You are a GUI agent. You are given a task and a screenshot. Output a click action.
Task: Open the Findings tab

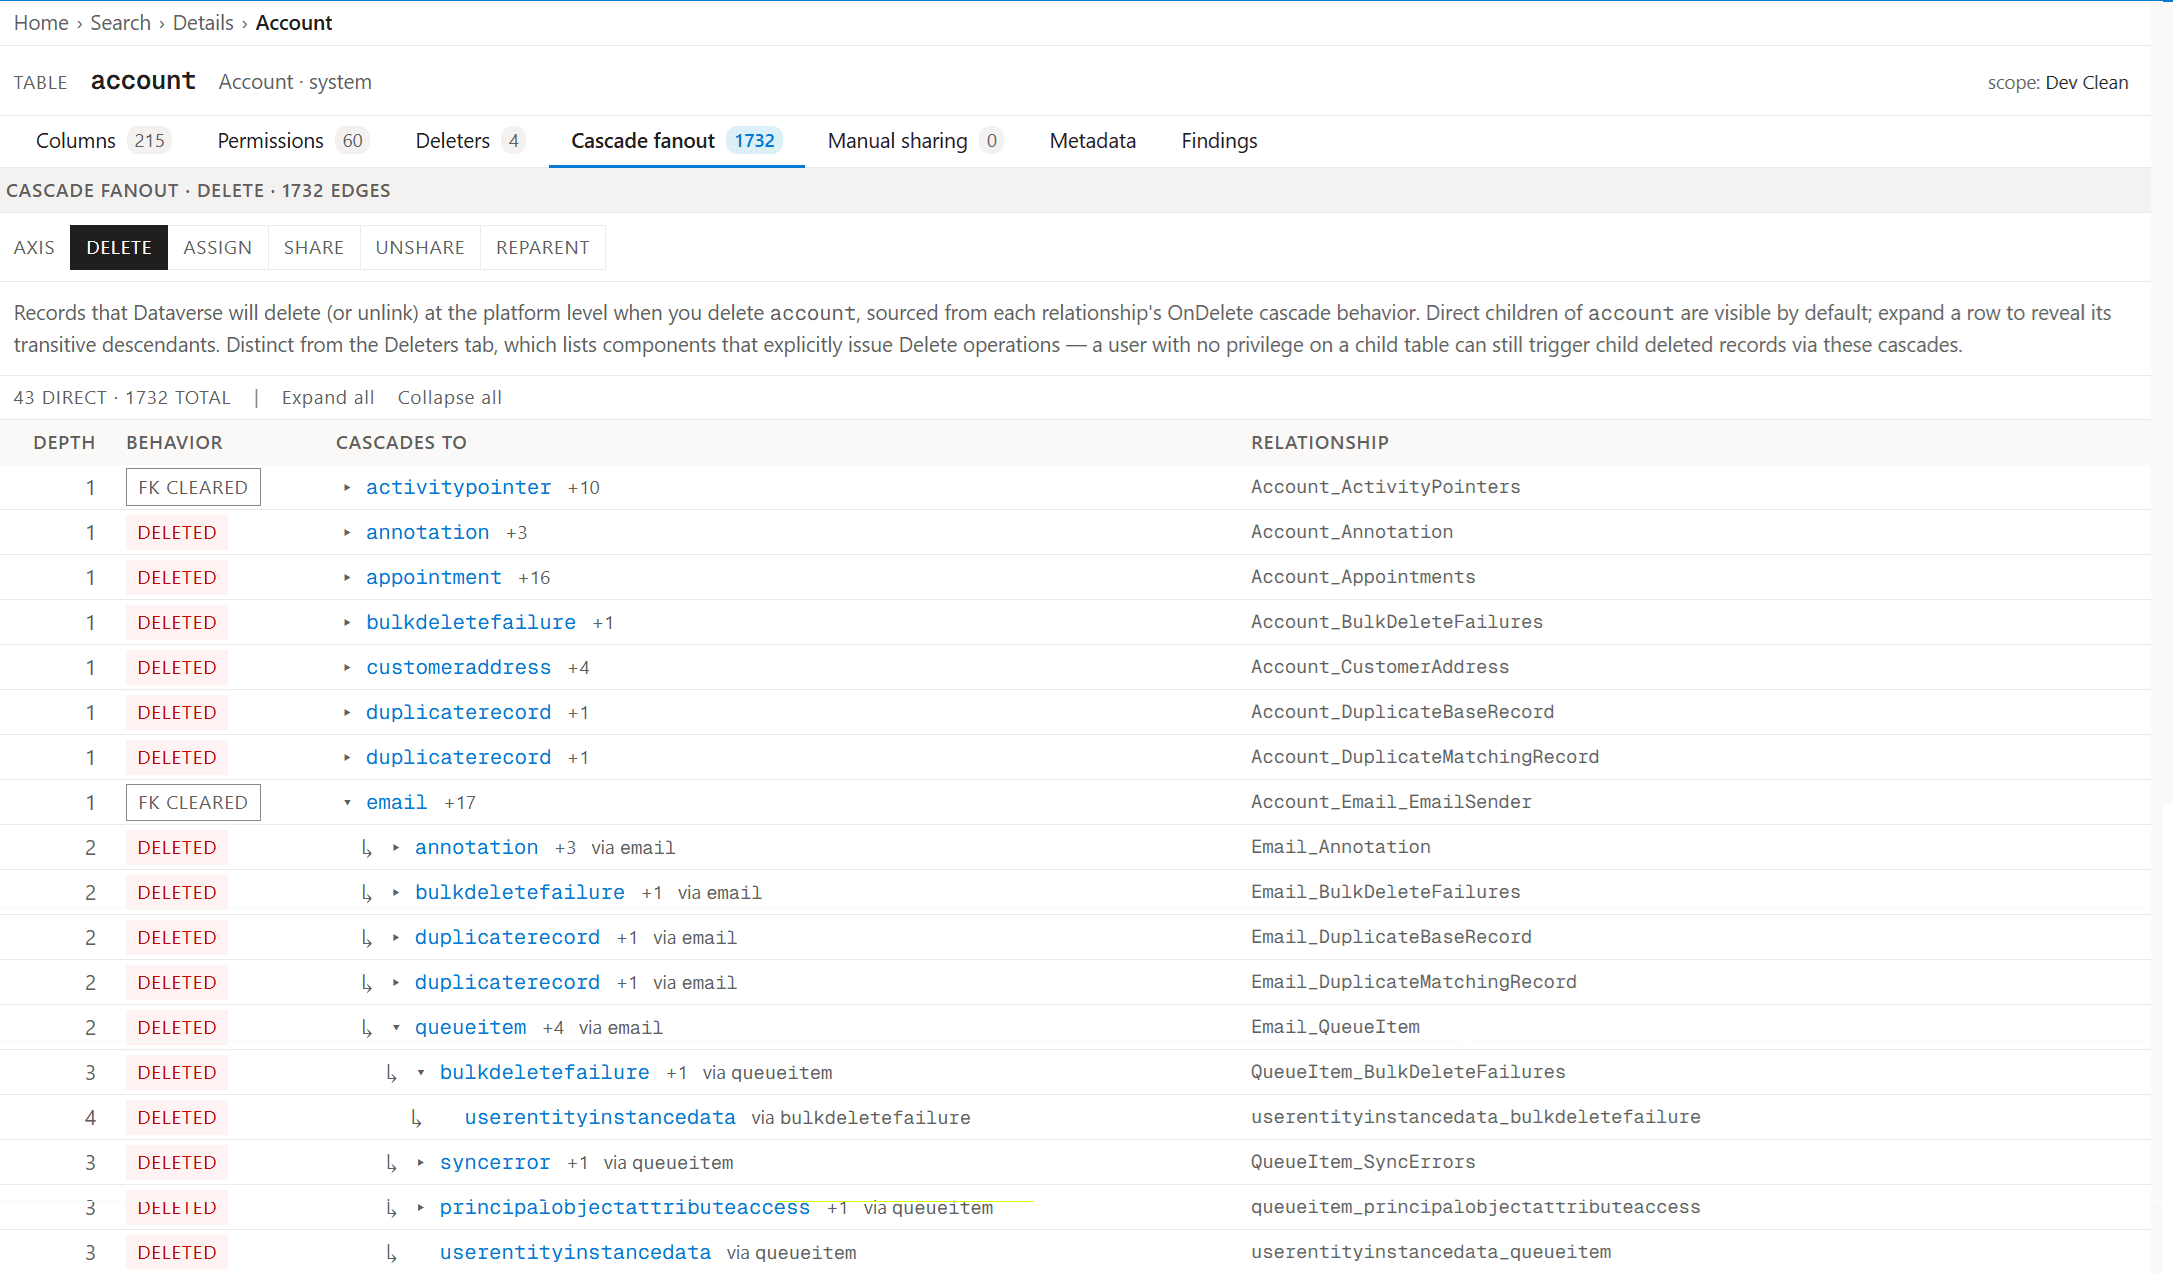pyautogui.click(x=1219, y=141)
